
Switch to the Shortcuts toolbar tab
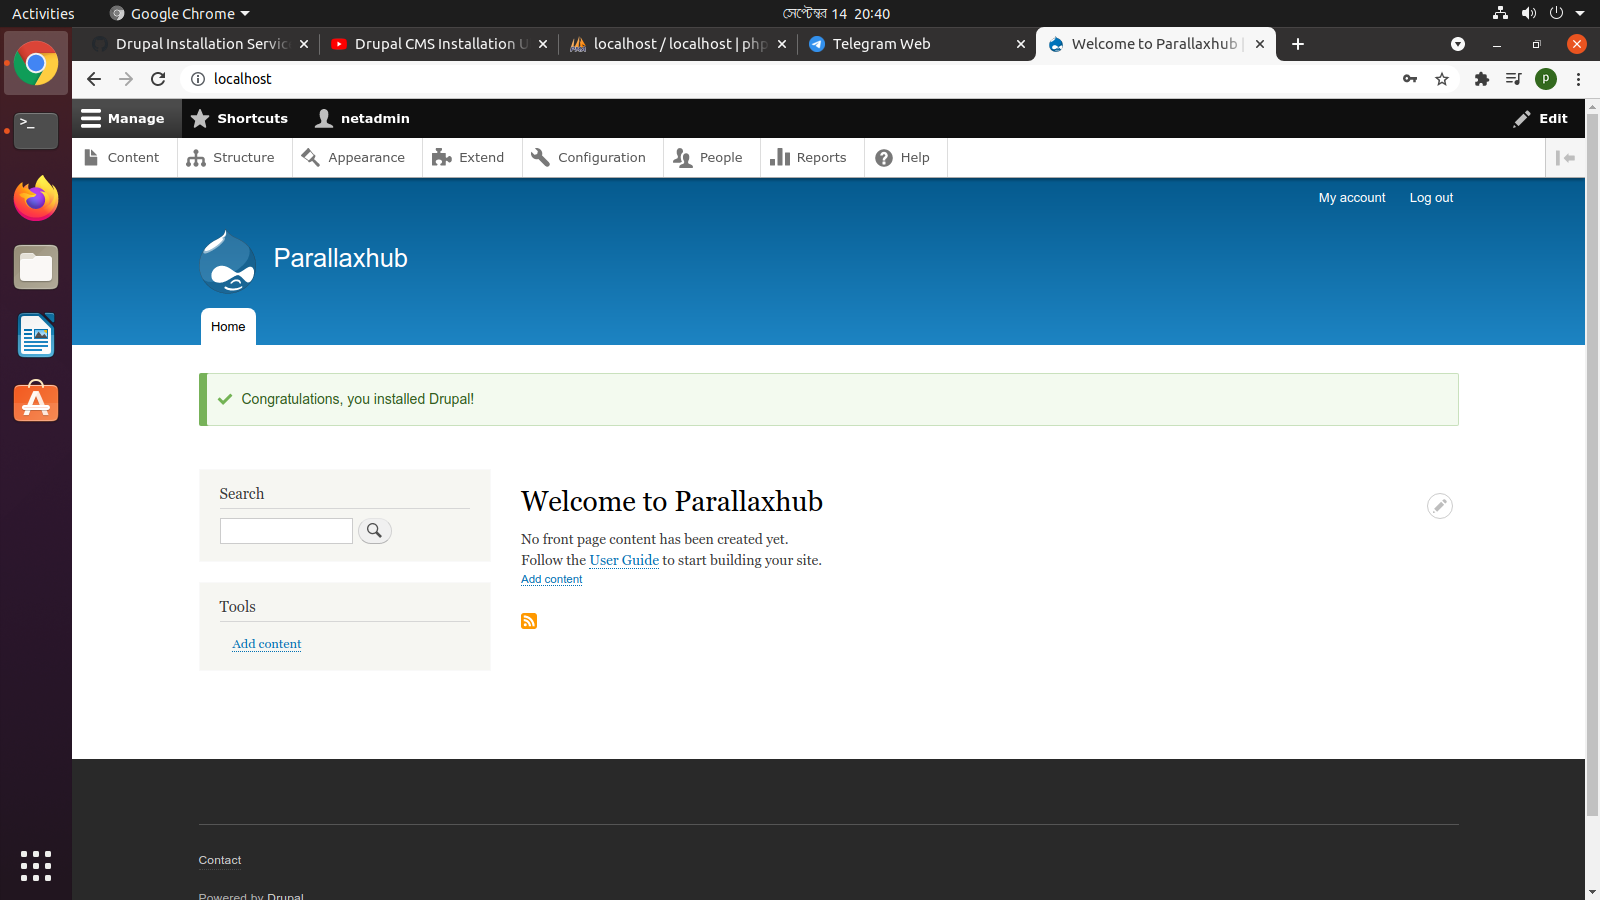coord(240,118)
